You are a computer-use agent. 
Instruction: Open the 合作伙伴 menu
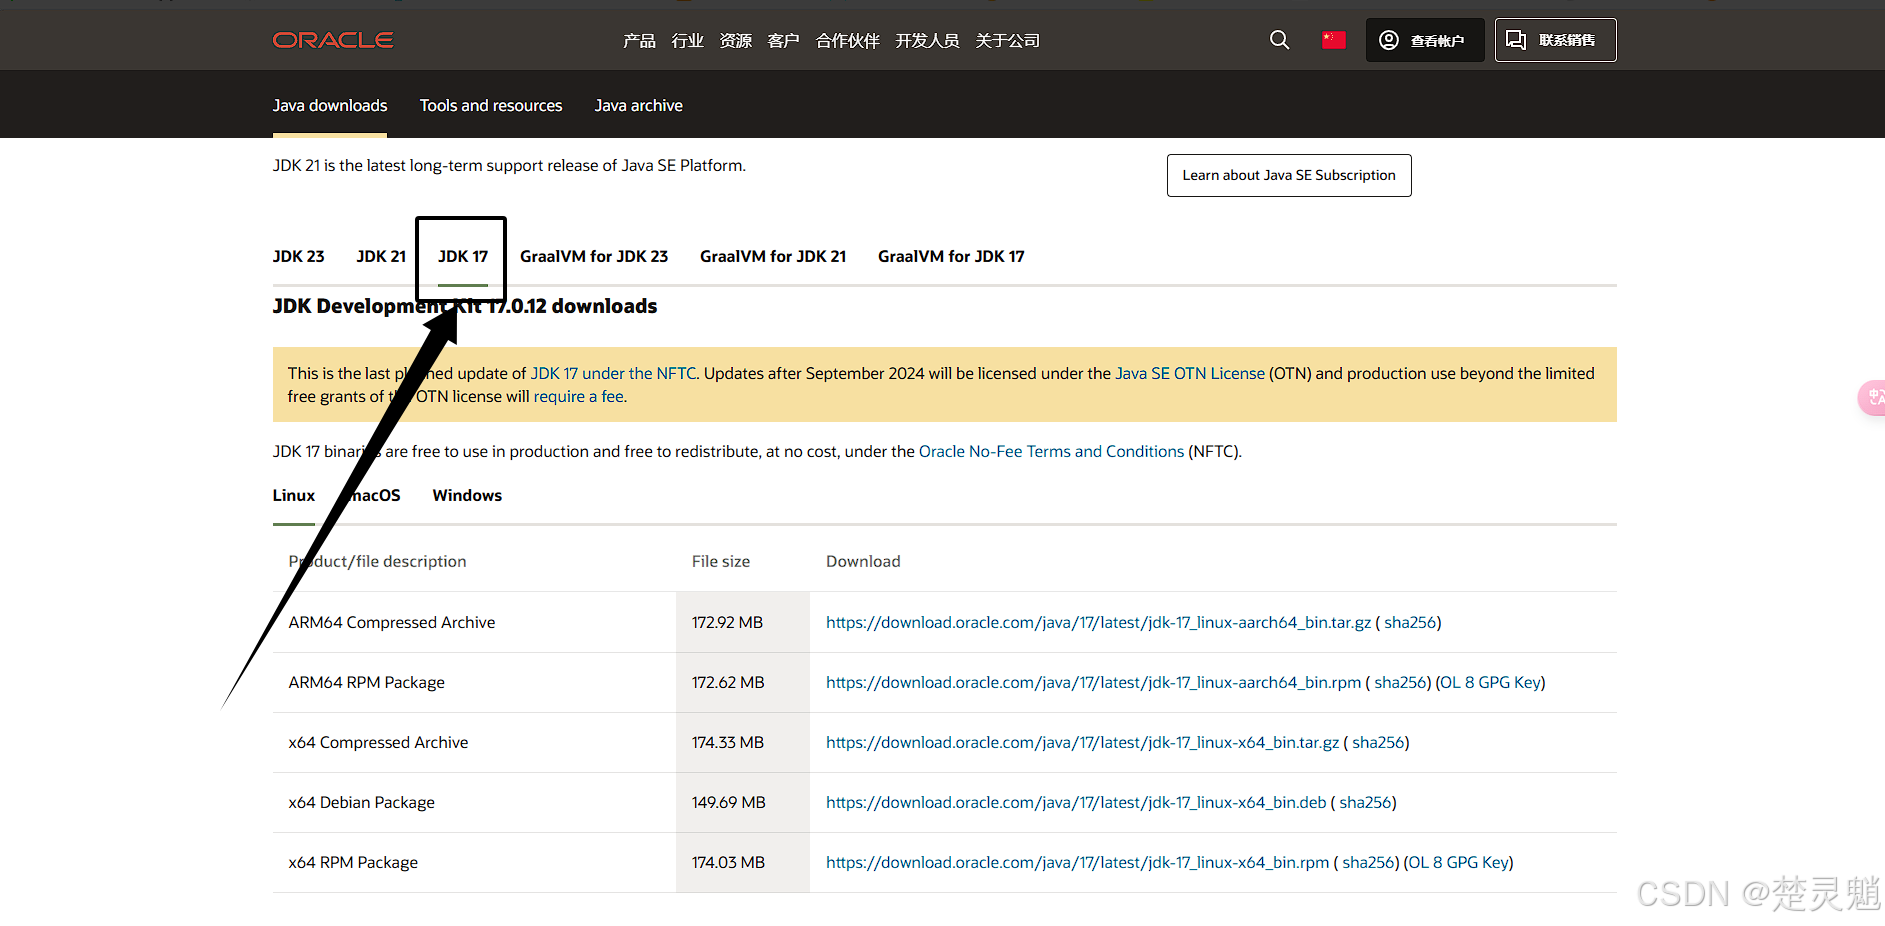(848, 41)
